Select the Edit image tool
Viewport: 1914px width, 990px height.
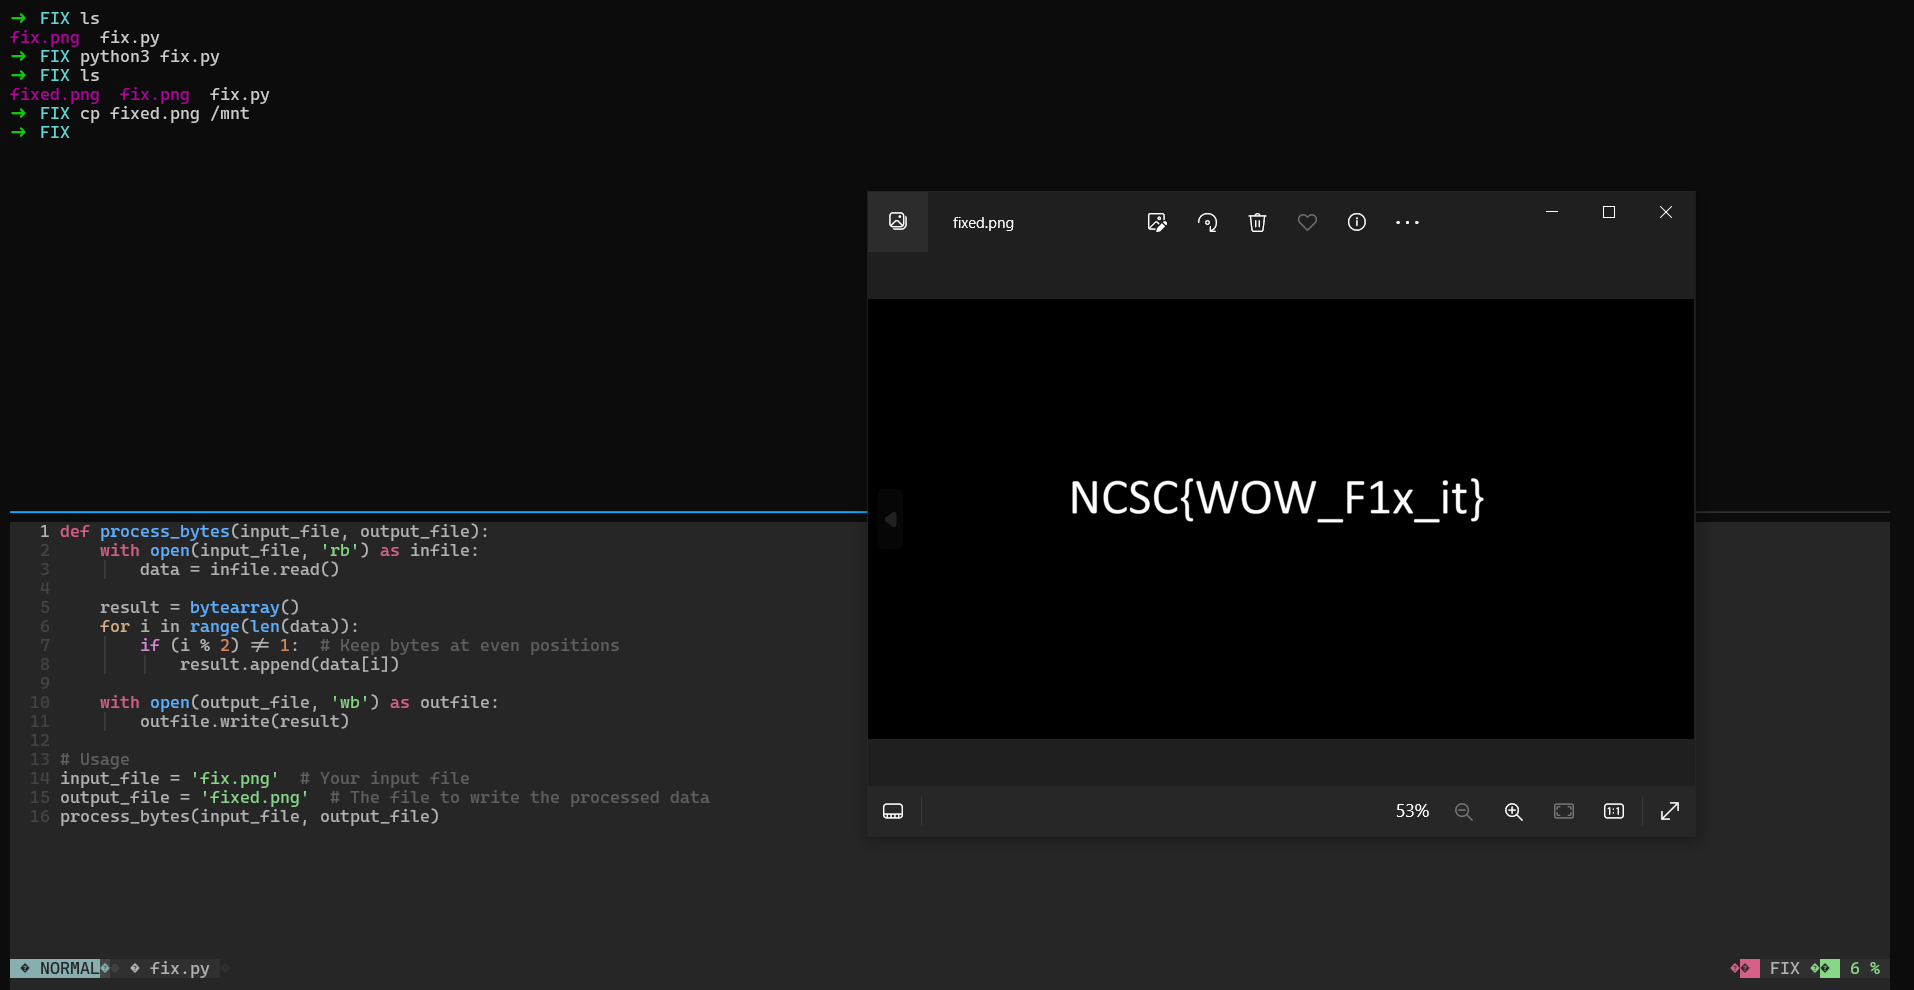1157,222
